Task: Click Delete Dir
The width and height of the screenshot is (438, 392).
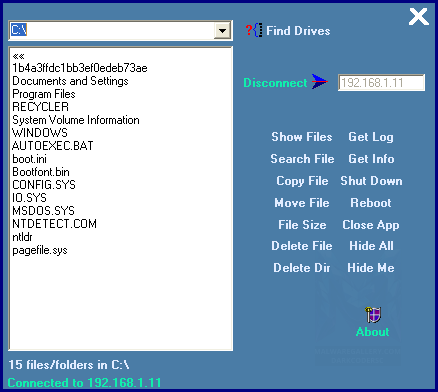Action: coord(302,268)
